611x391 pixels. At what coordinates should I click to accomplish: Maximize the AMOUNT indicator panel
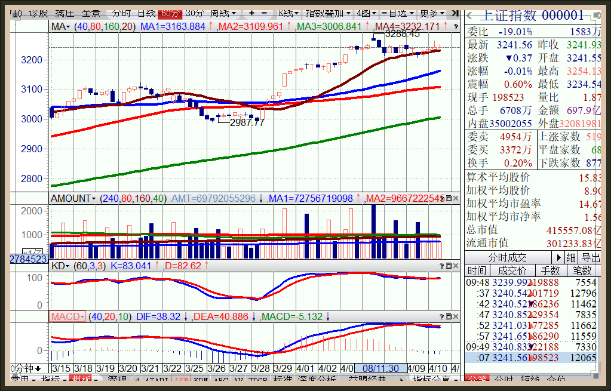(449, 198)
